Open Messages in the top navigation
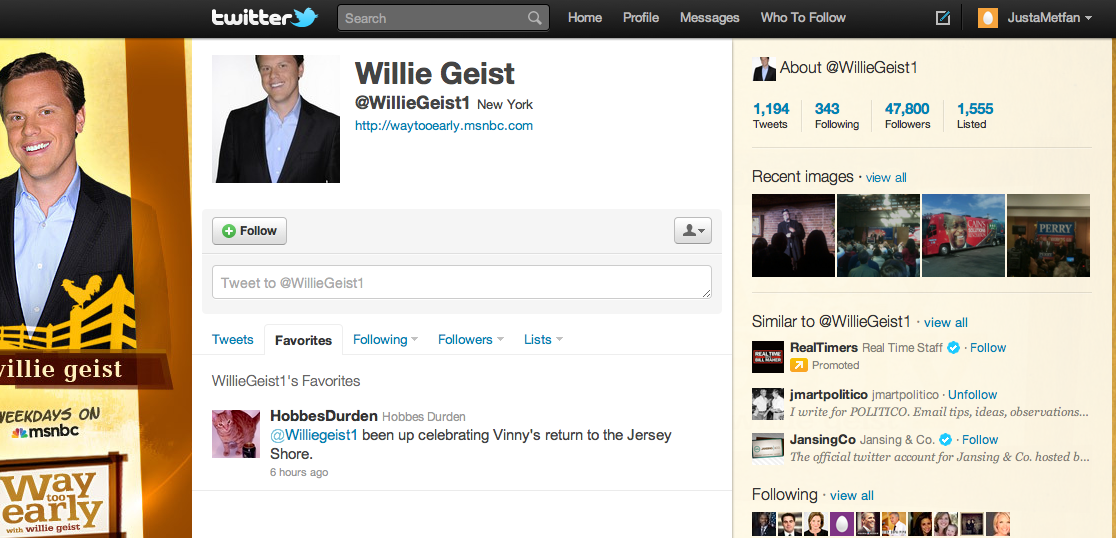 click(x=710, y=18)
